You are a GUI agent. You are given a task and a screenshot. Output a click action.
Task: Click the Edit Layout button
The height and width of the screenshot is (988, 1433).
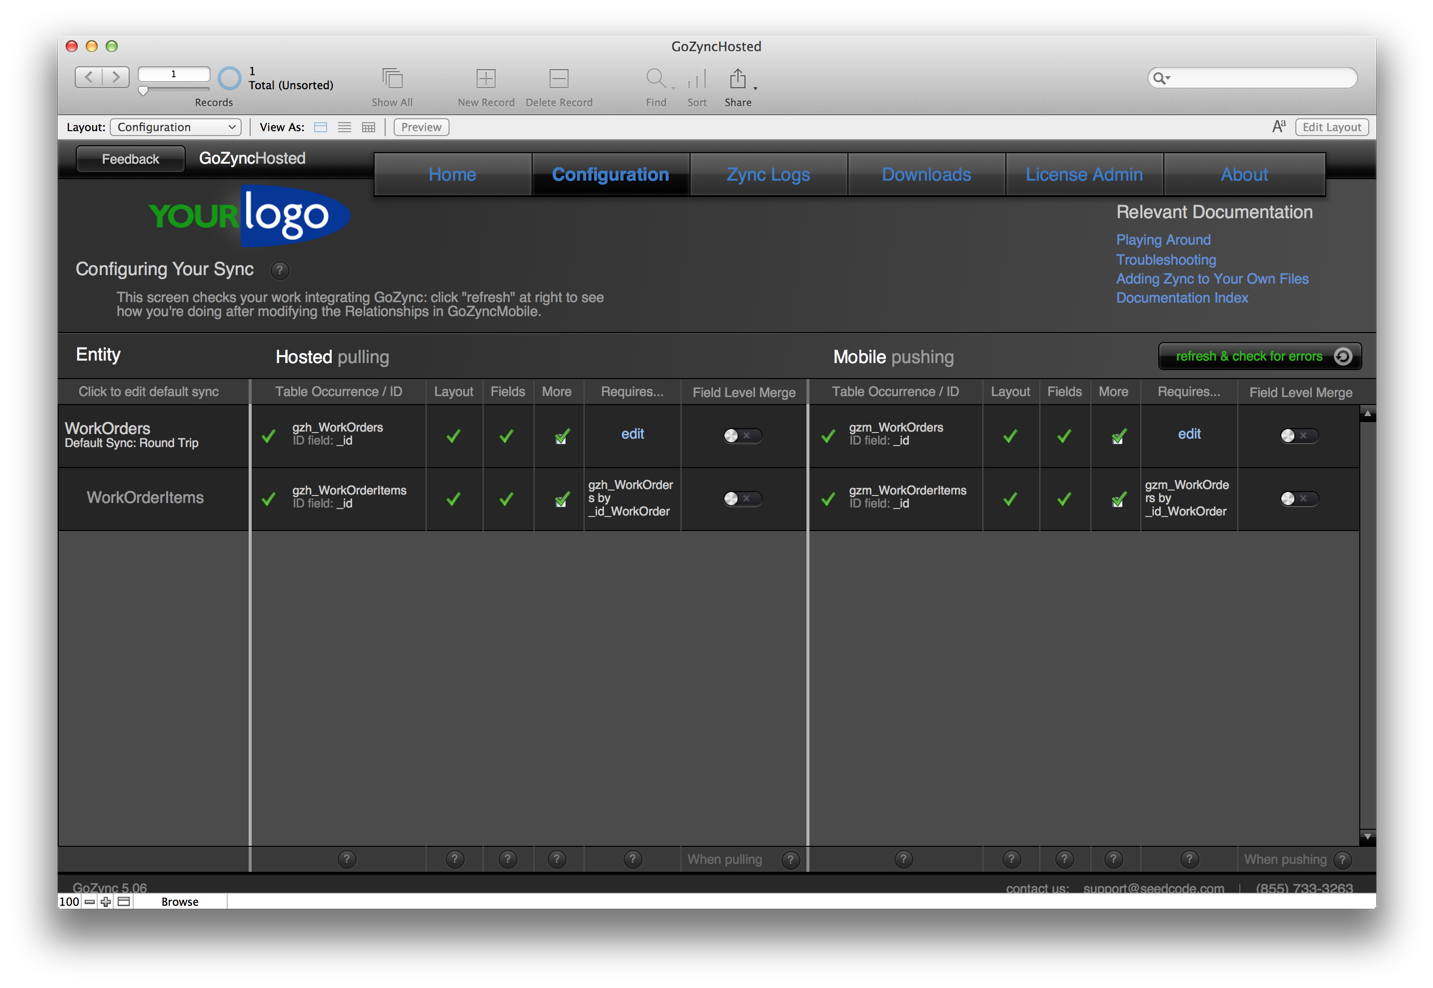click(1332, 127)
